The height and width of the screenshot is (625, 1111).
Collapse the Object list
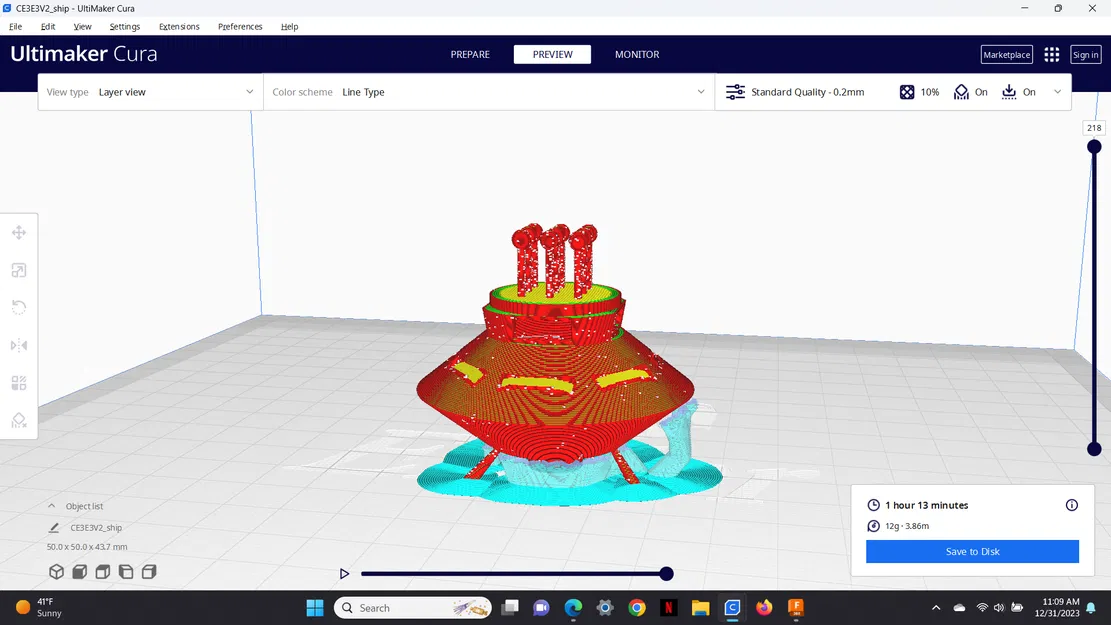click(x=52, y=506)
